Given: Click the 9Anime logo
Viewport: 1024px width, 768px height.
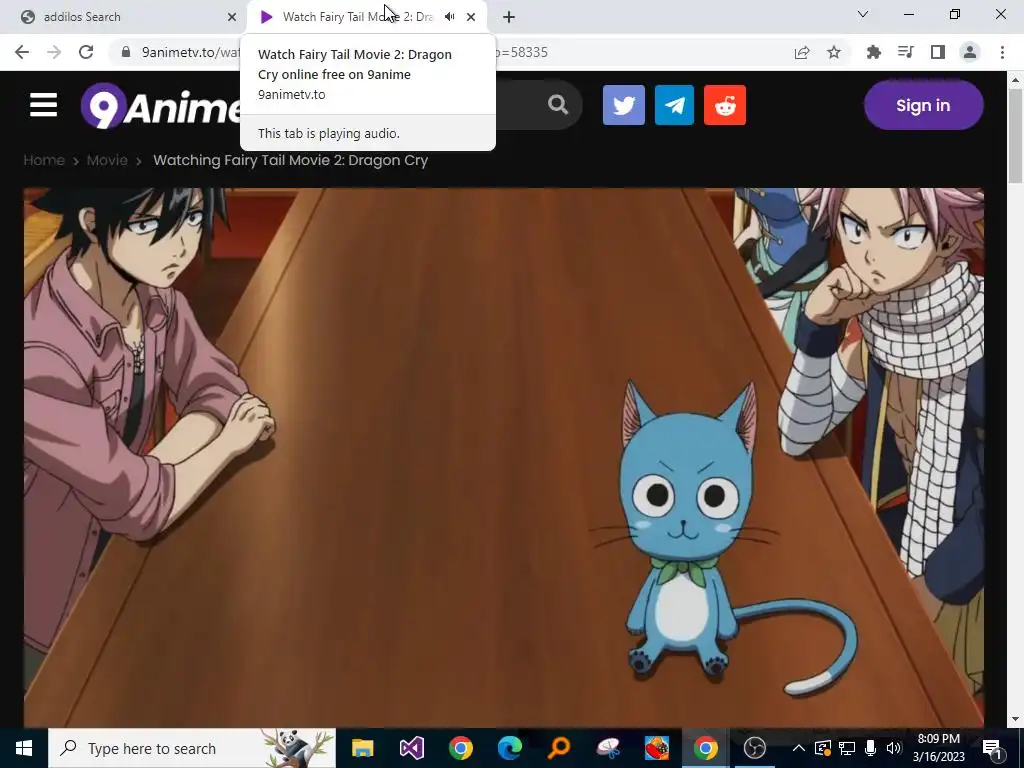Looking at the screenshot, I should tap(160, 106).
